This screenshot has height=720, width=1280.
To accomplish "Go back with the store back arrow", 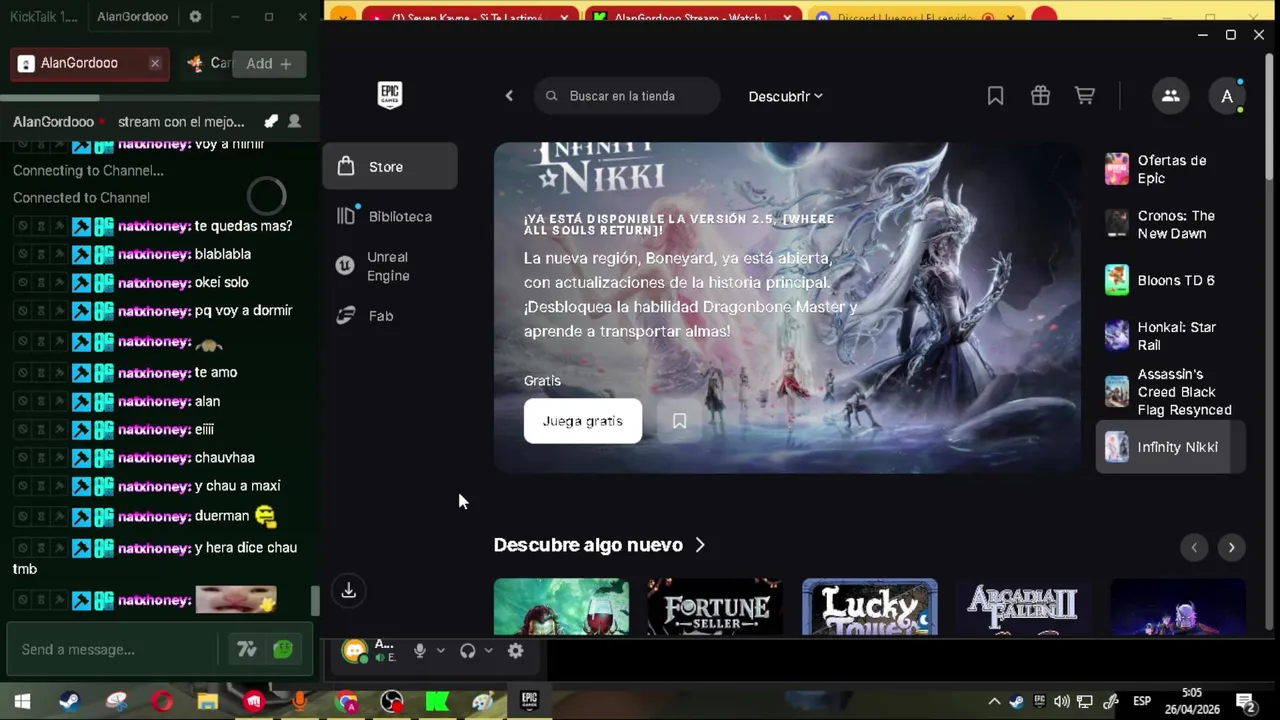I will (509, 96).
